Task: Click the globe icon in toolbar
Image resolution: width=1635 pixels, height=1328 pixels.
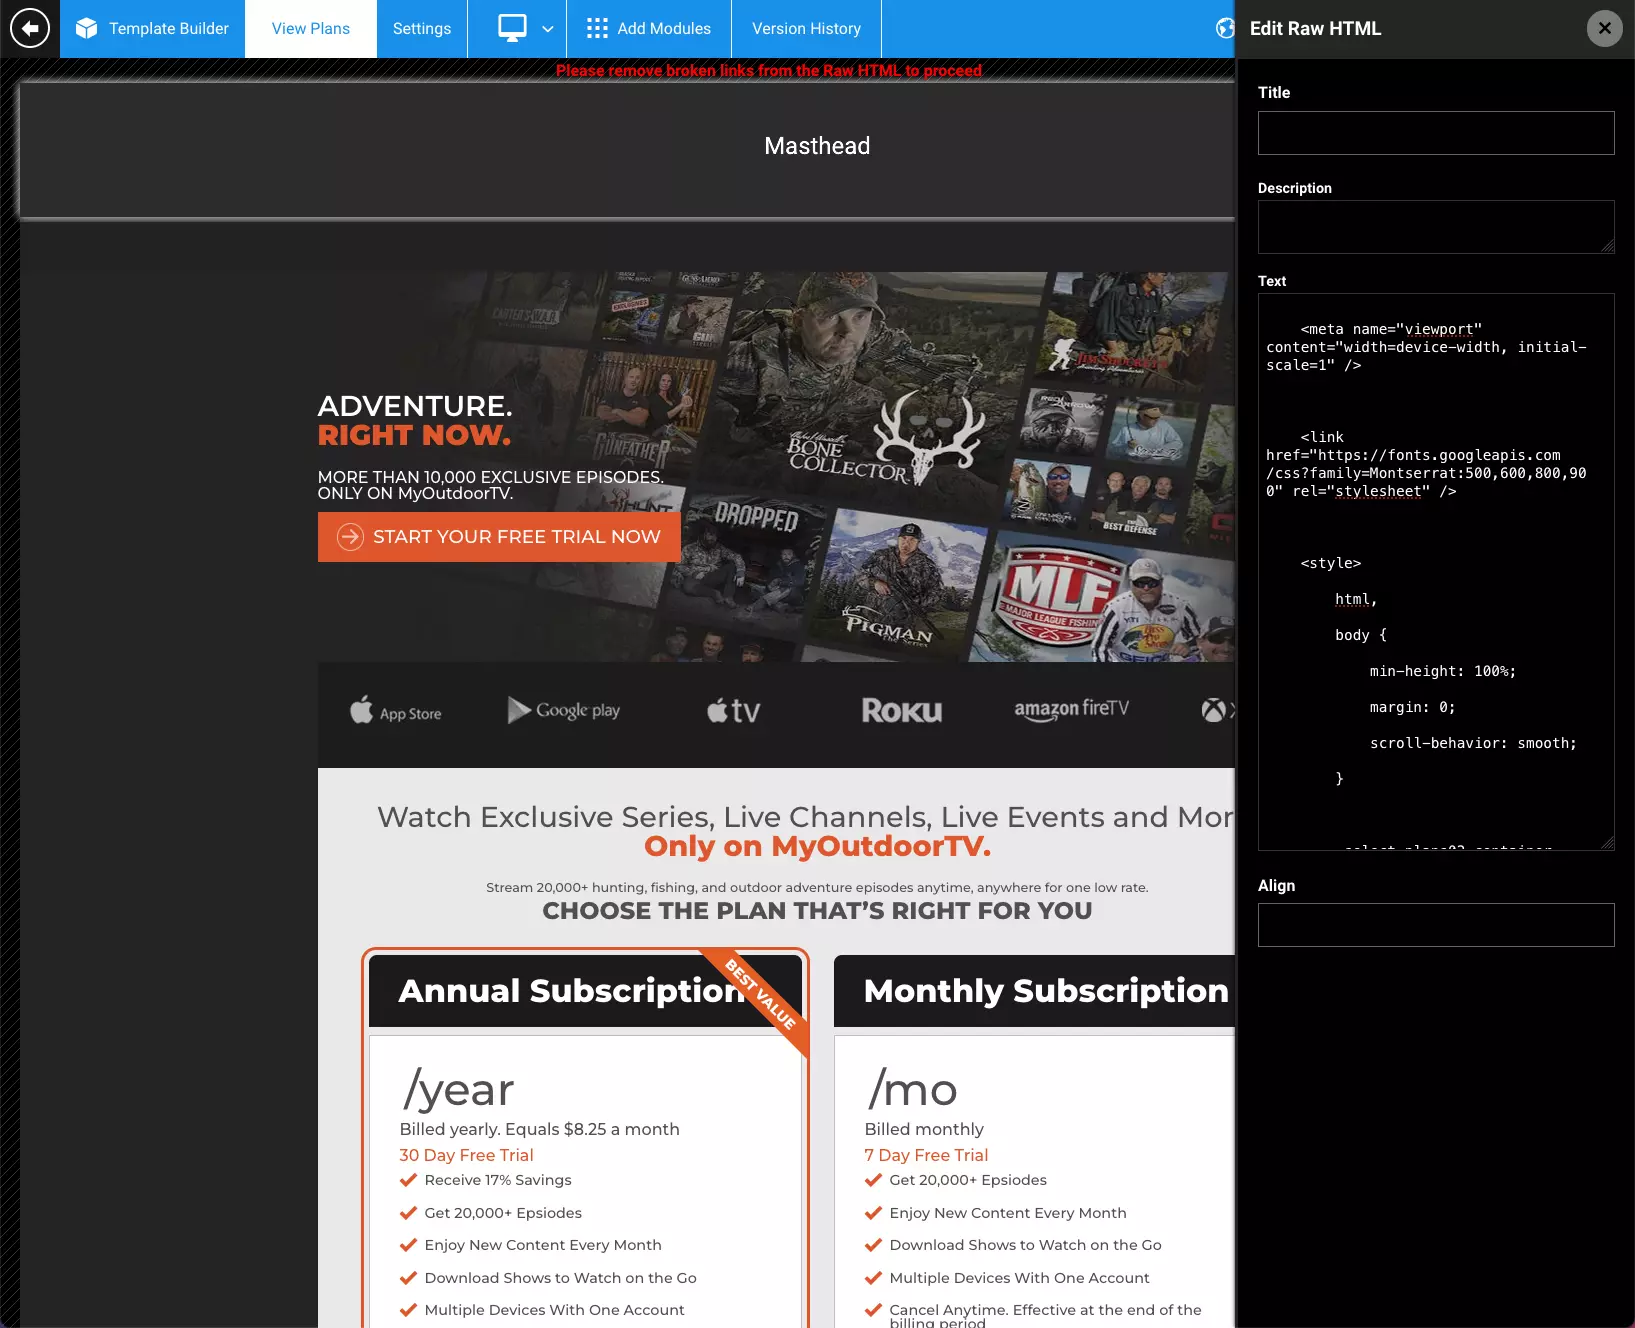Action: point(1225,28)
